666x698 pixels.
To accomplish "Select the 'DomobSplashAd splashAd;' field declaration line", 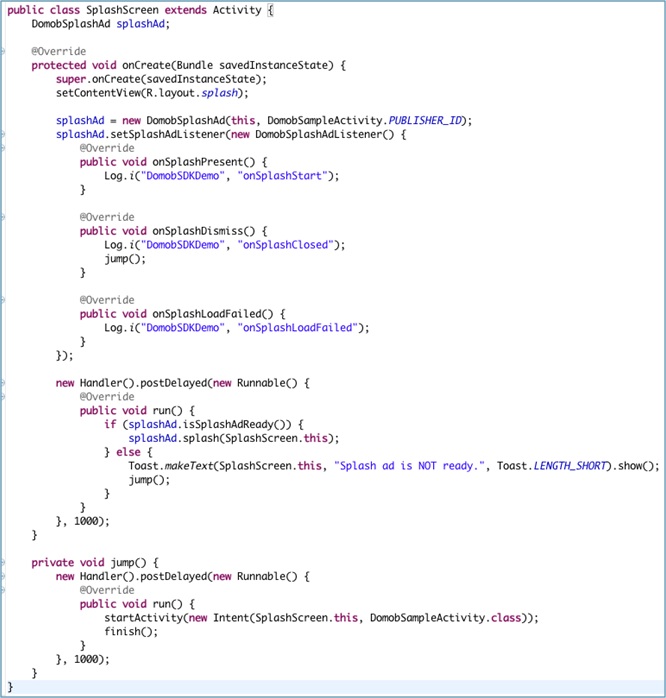I will pyautogui.click(x=101, y=24).
